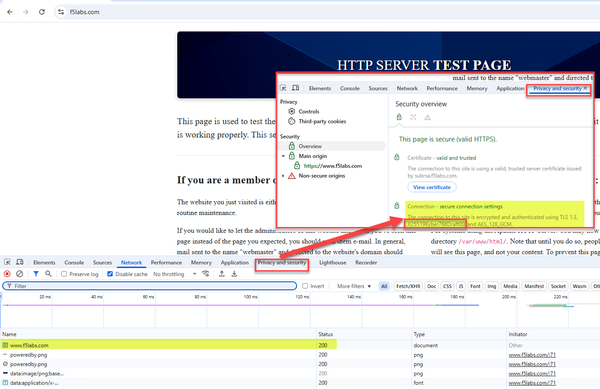This screenshot has width=600, height=389.
Task: Switch to the Lighthouse tab
Action: pos(333,262)
